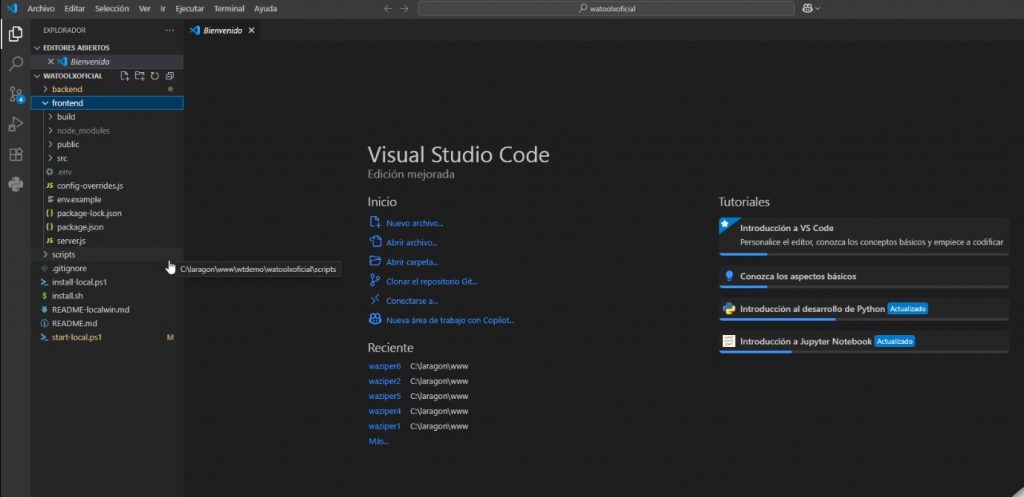Screen dimensions: 1024x497
Task: Click the New Folder icon in explorer header
Action: click(140, 76)
